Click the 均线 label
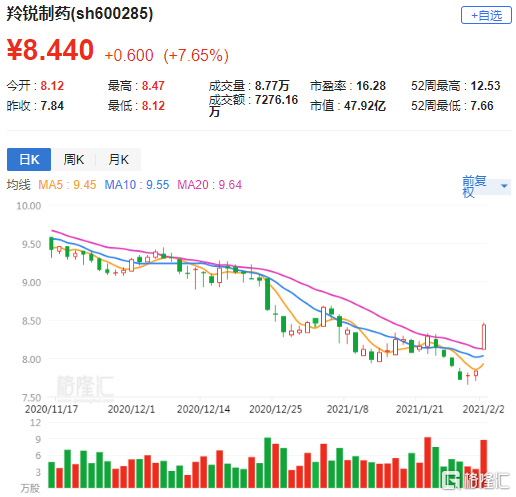Screen dimensions: 516x497 point(19,185)
